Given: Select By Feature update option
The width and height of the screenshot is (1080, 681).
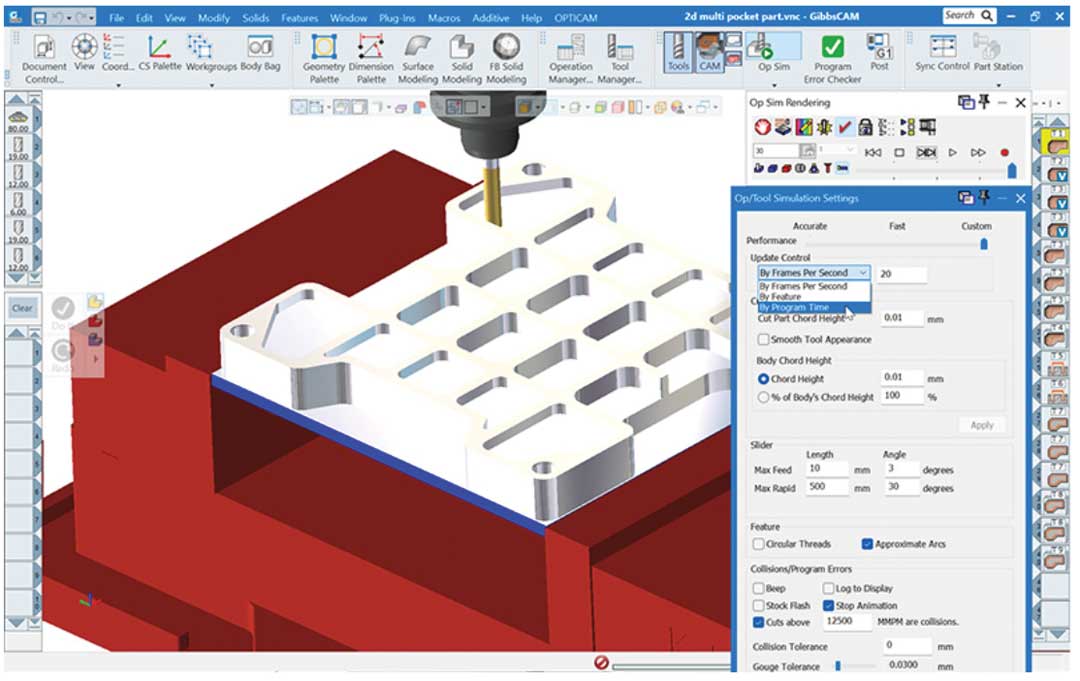Looking at the screenshot, I should tap(780, 297).
